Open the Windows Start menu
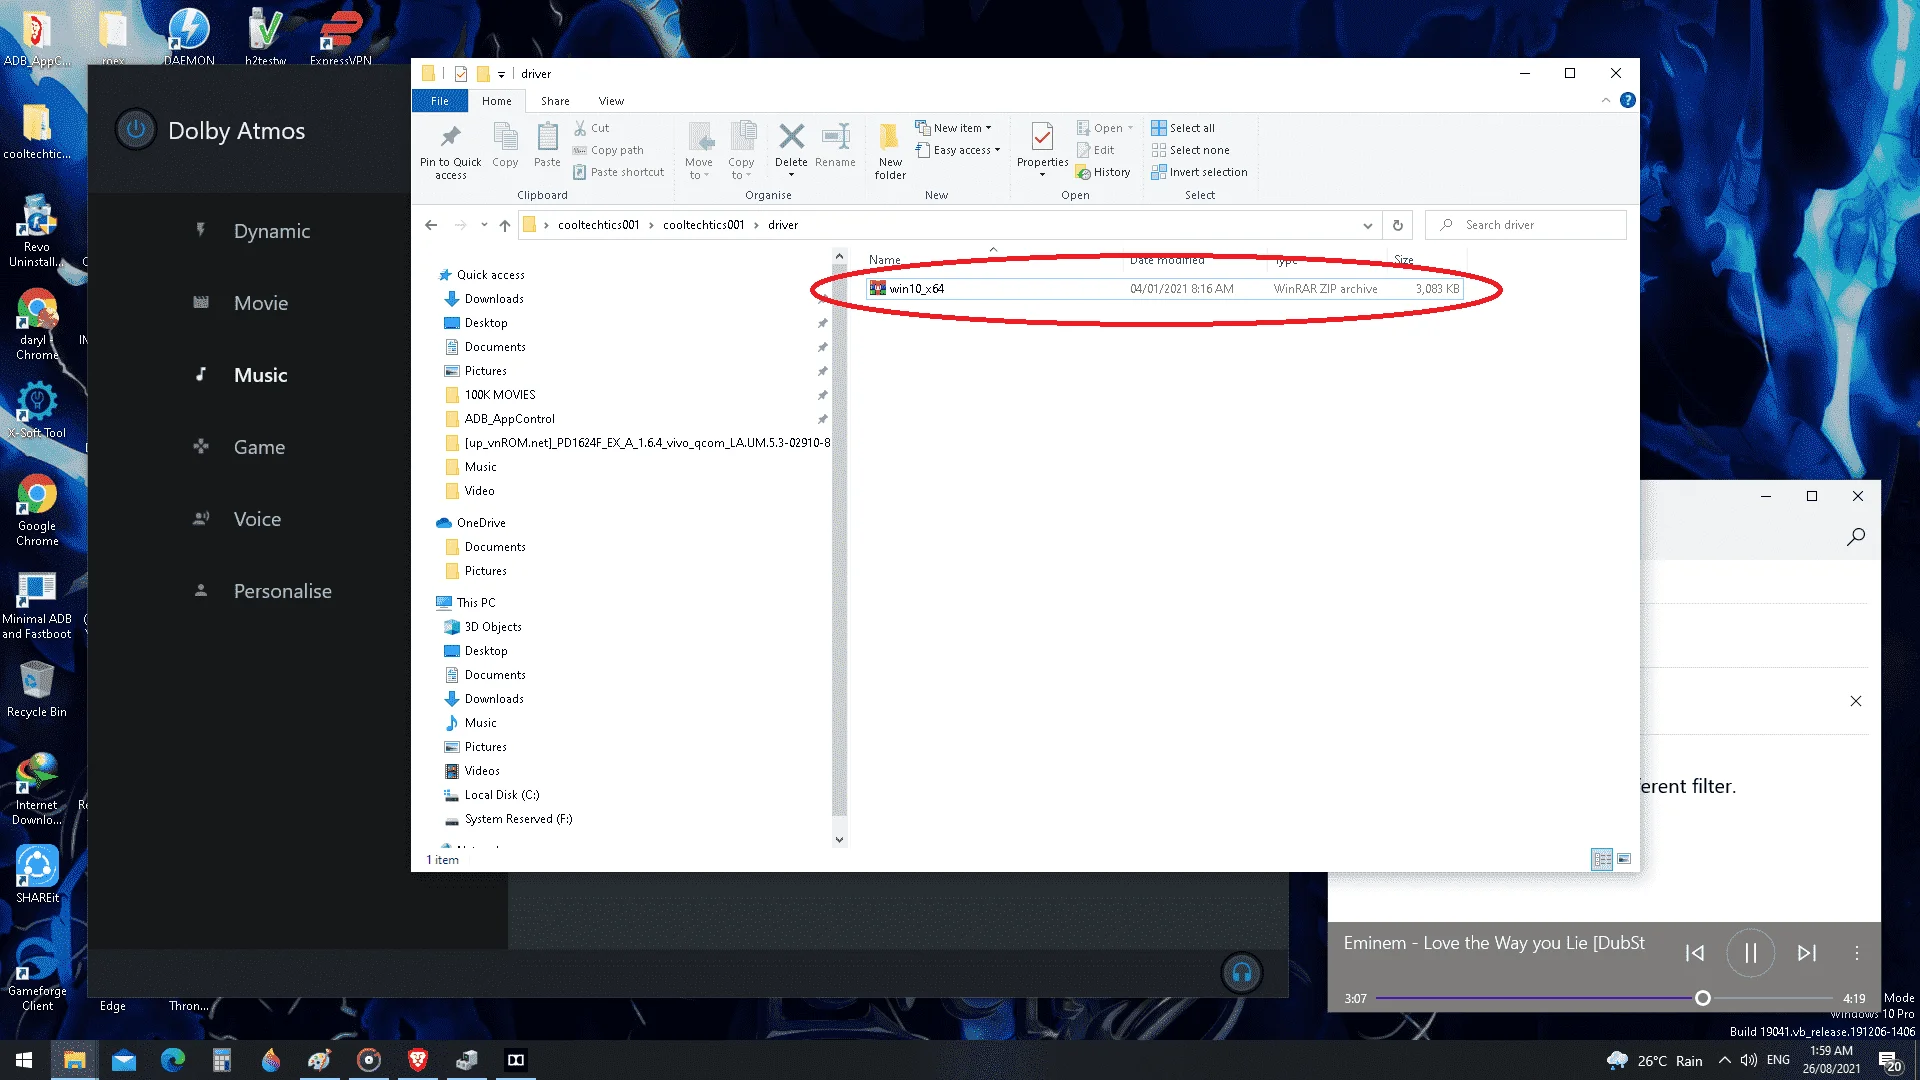This screenshot has width=1920, height=1080. [24, 1060]
